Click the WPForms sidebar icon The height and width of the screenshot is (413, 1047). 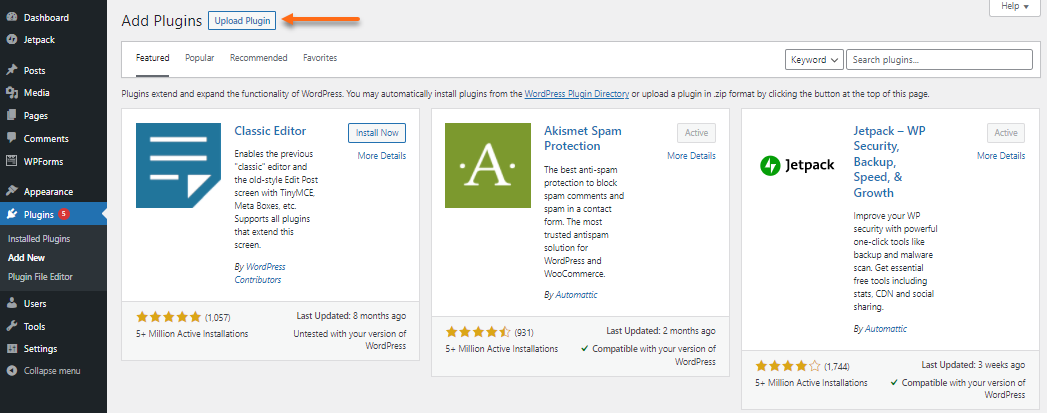coord(11,161)
